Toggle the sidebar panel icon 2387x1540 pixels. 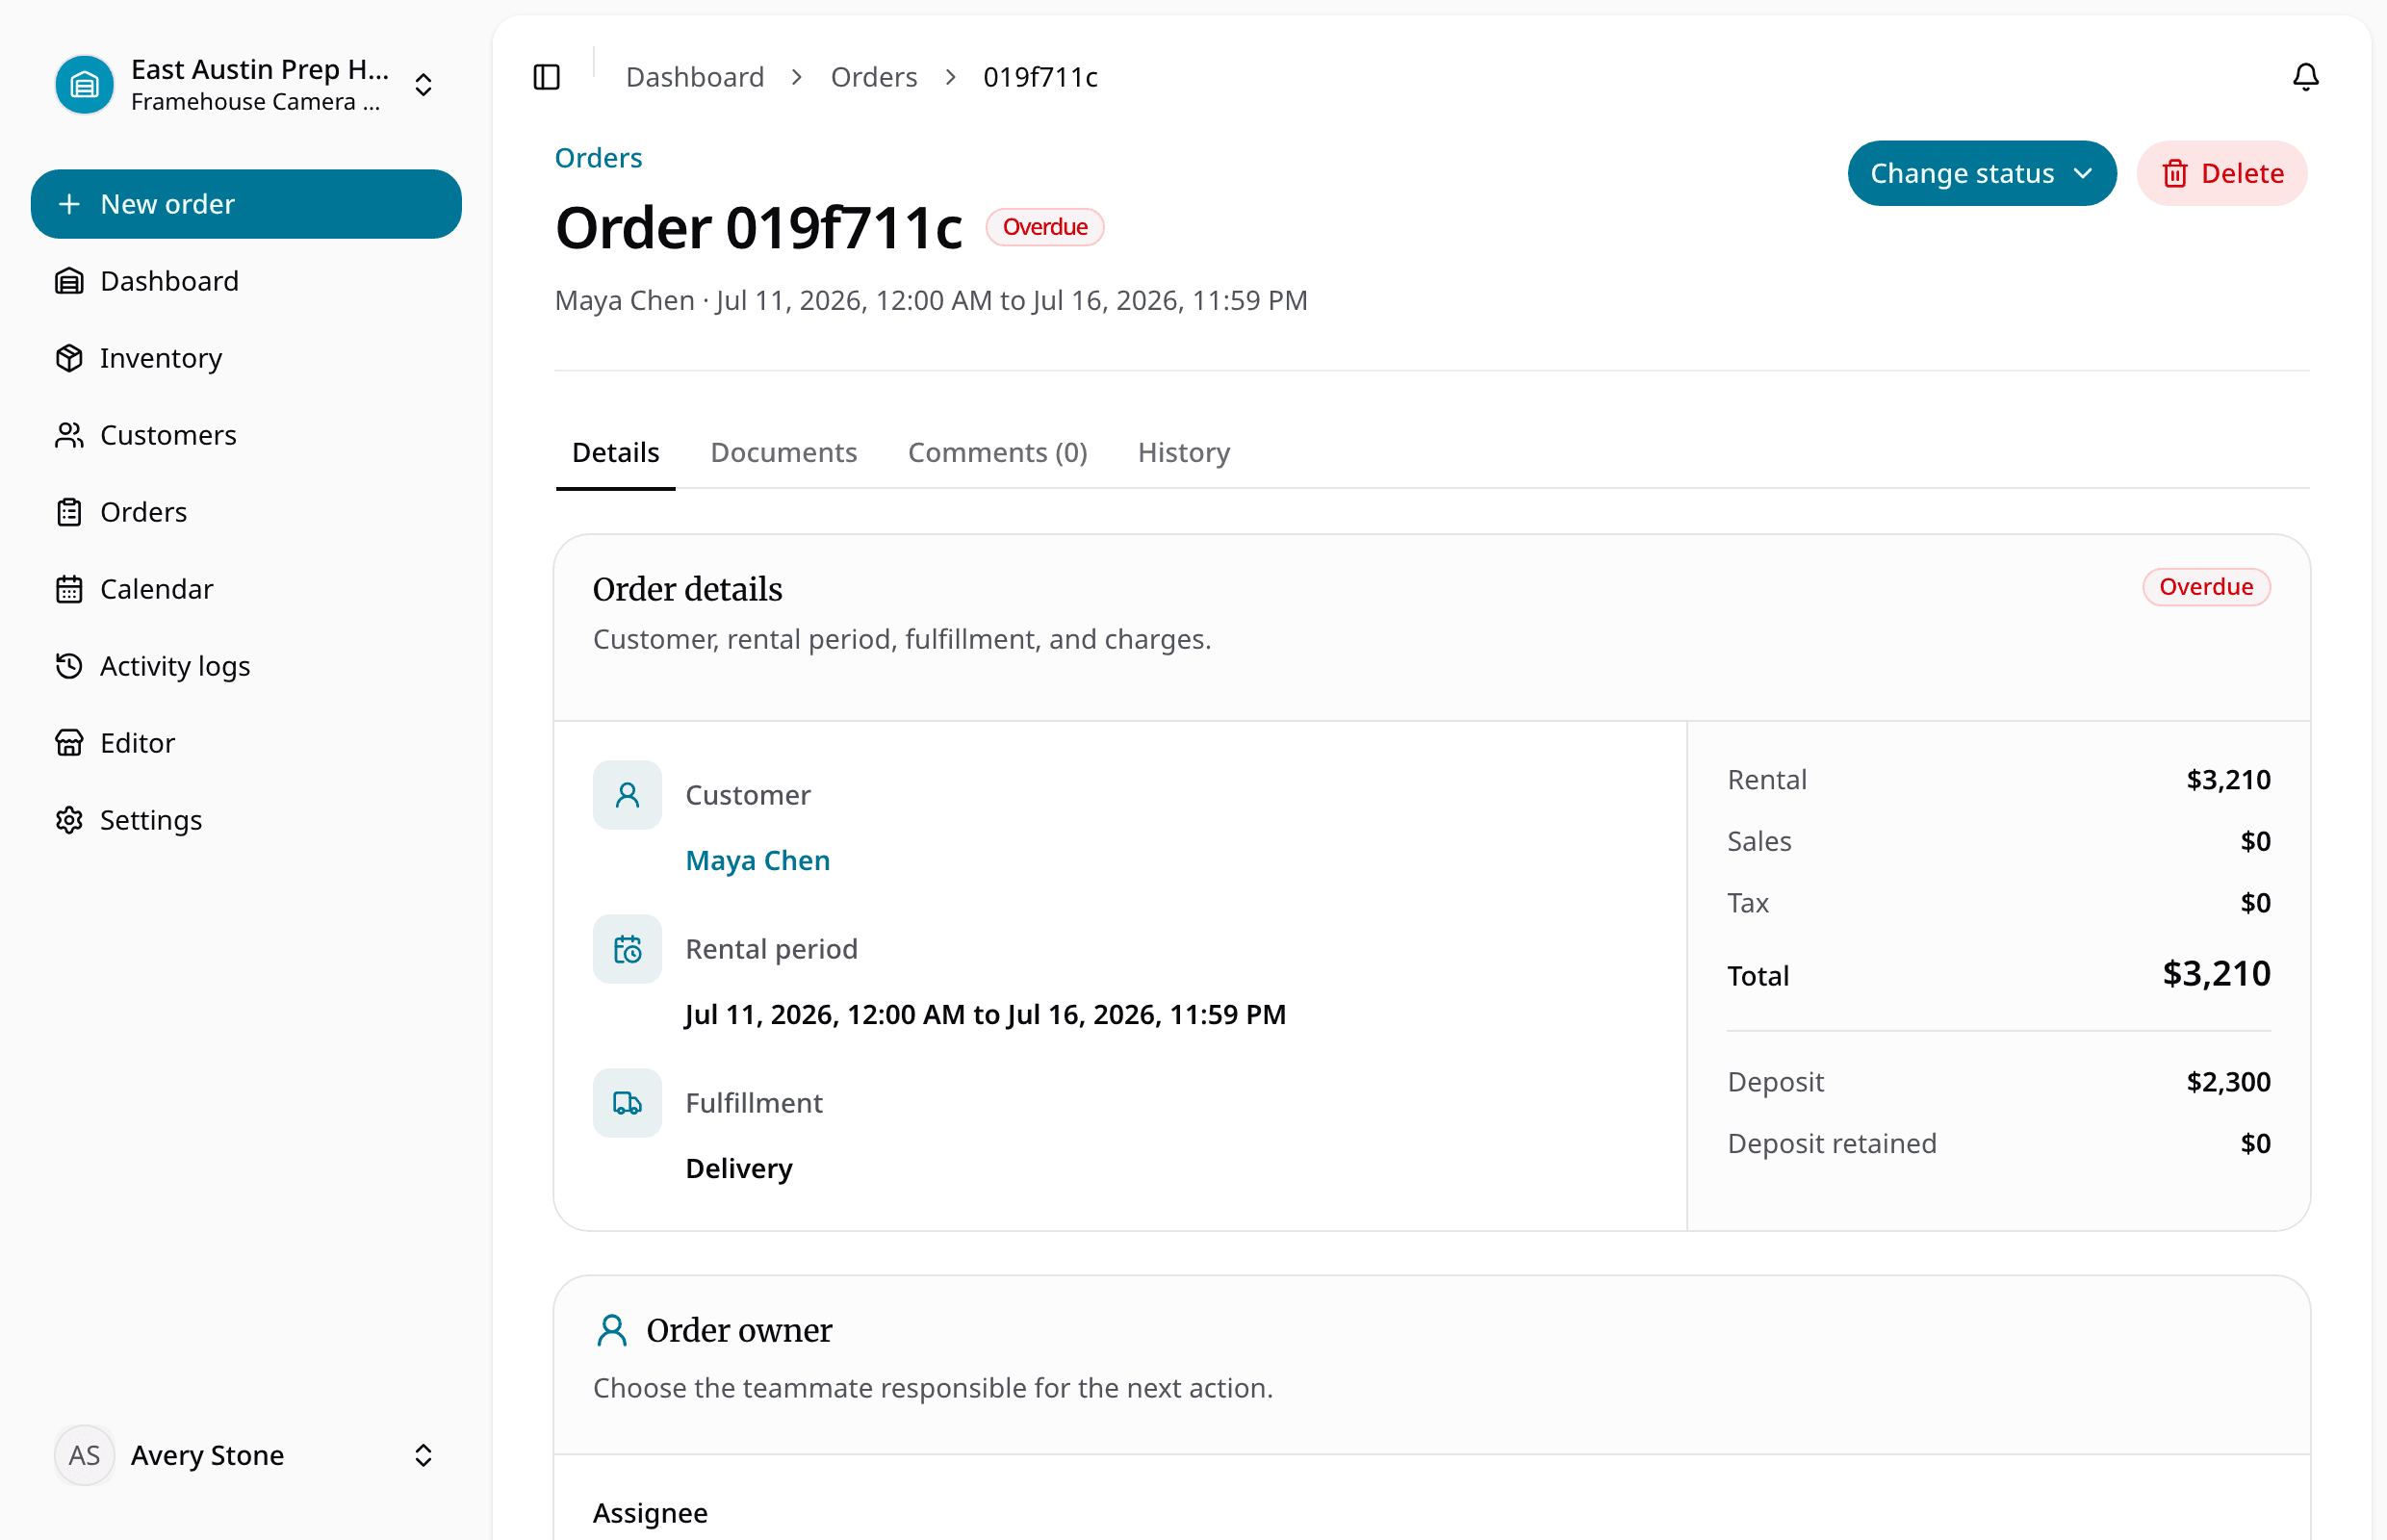pos(546,77)
